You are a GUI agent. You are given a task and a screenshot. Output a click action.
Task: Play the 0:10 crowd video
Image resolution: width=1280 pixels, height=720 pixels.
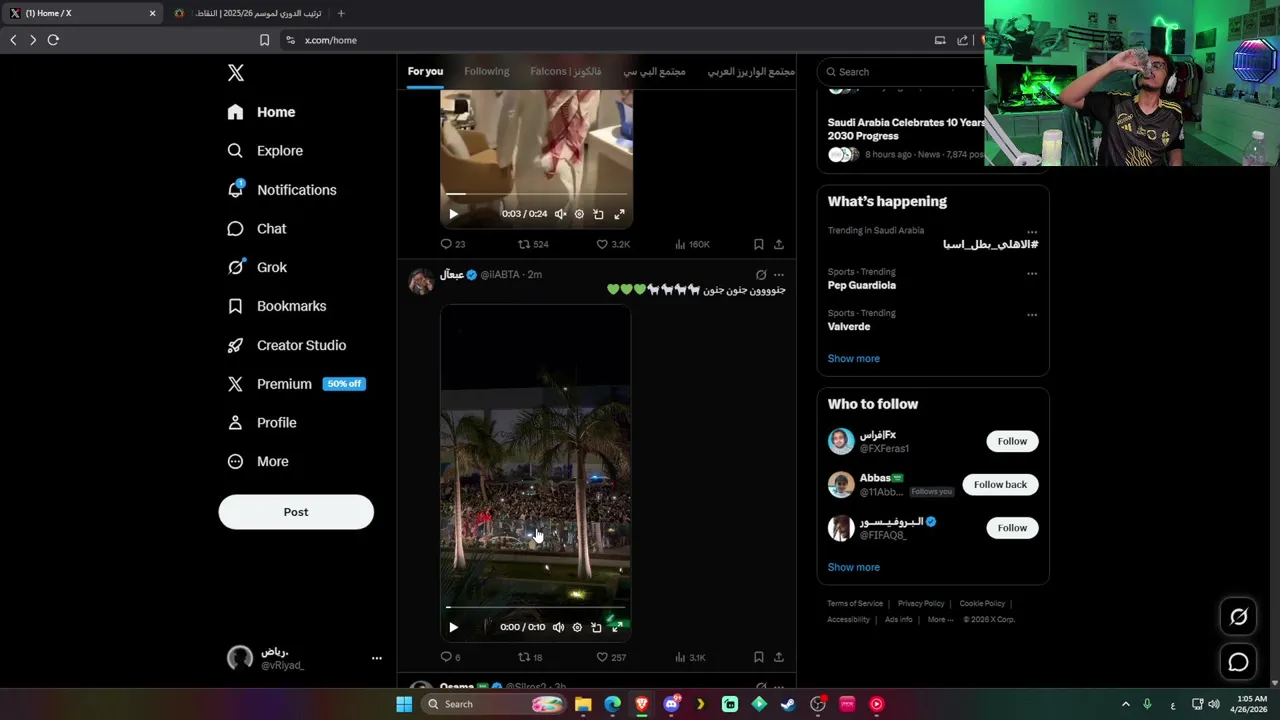[453, 627]
